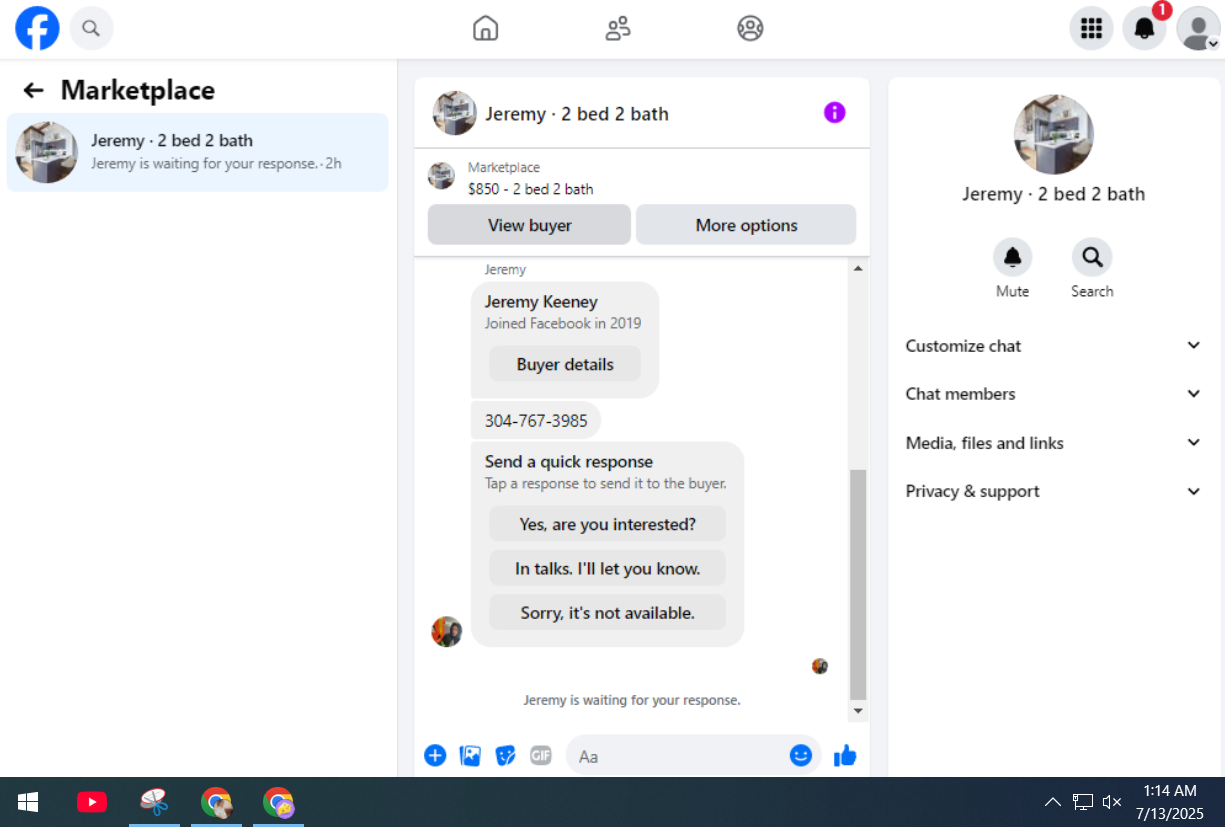
Task: Expand the Chat members section
Action: (1053, 394)
